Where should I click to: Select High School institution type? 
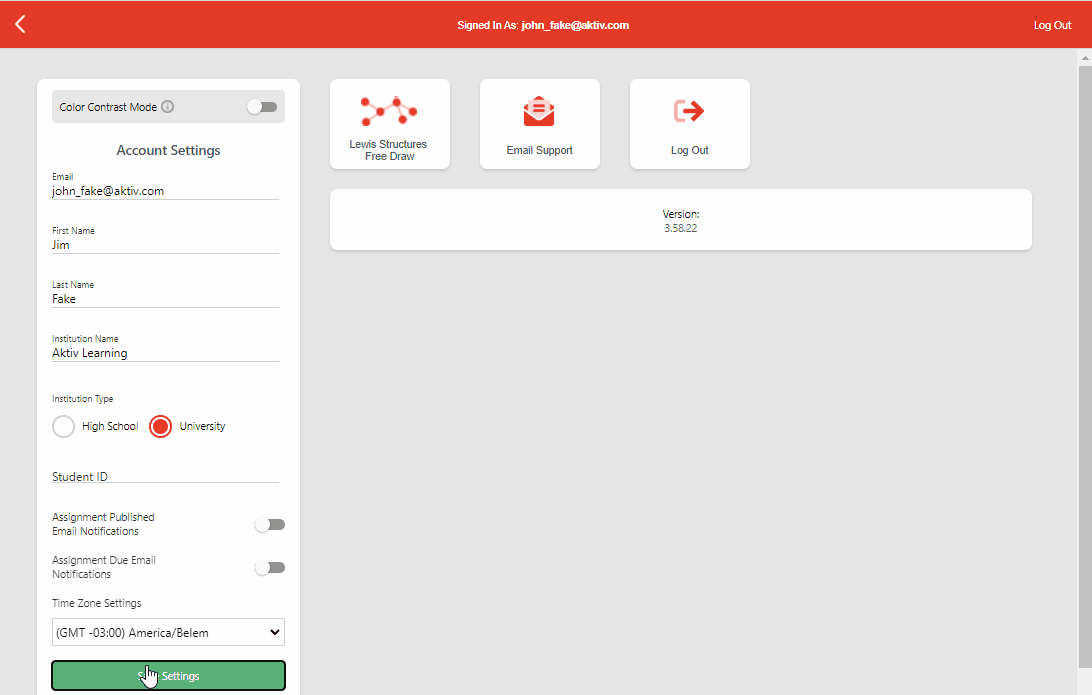[x=64, y=427]
